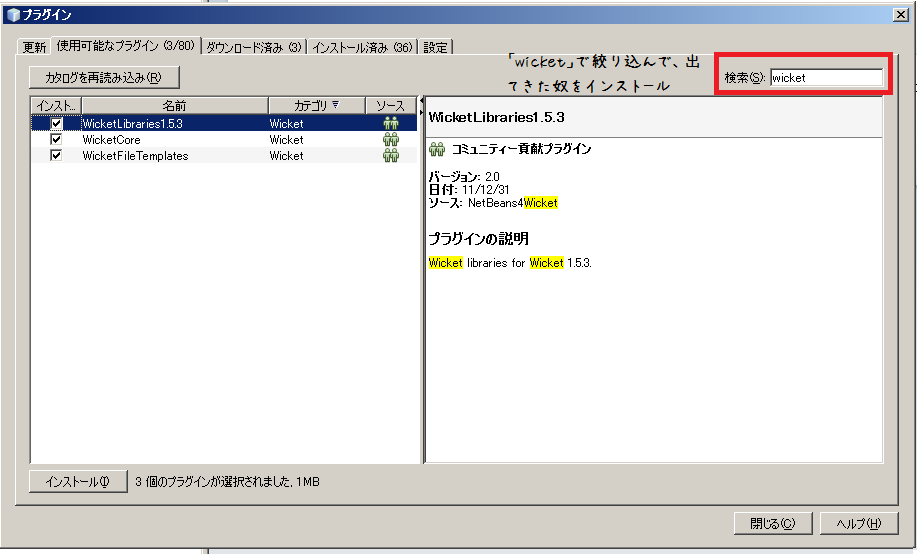This screenshot has height=554, width=917.
Task: Collapse the detail pane with splitter arrow
Action: click(422, 112)
